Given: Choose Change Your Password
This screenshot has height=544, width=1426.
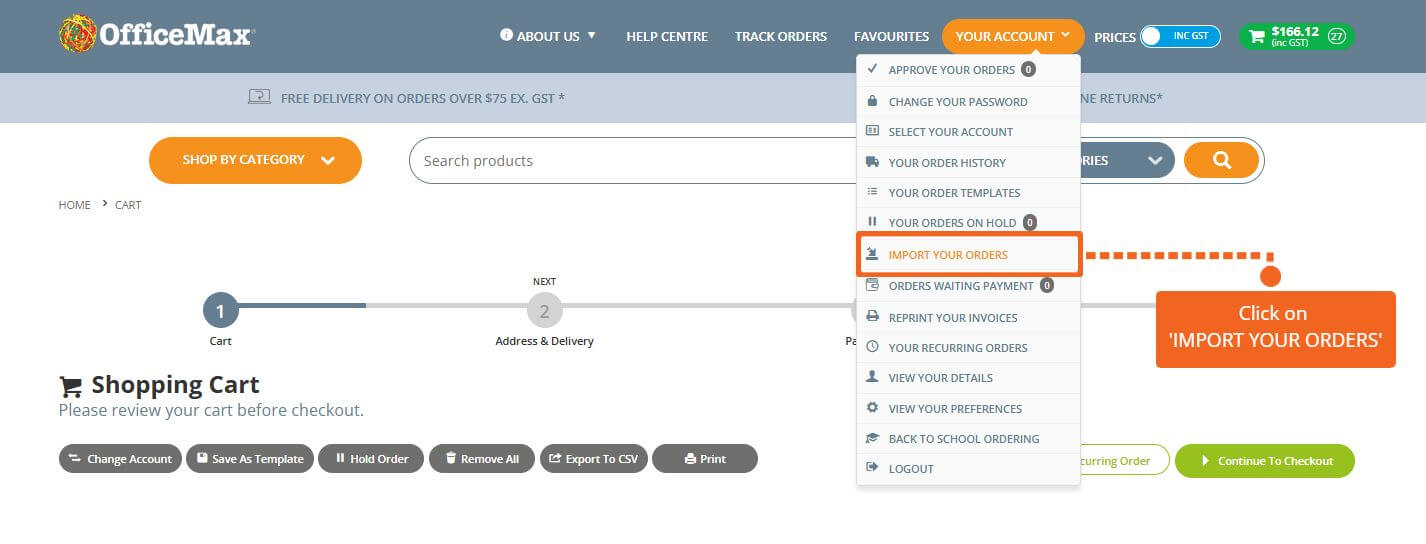Looking at the screenshot, I should (968, 101).
